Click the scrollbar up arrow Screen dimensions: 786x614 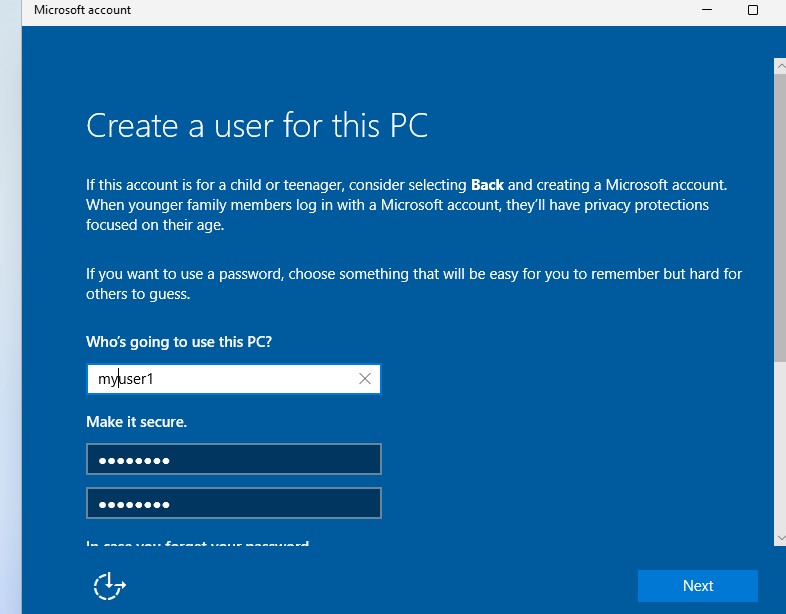coord(779,65)
